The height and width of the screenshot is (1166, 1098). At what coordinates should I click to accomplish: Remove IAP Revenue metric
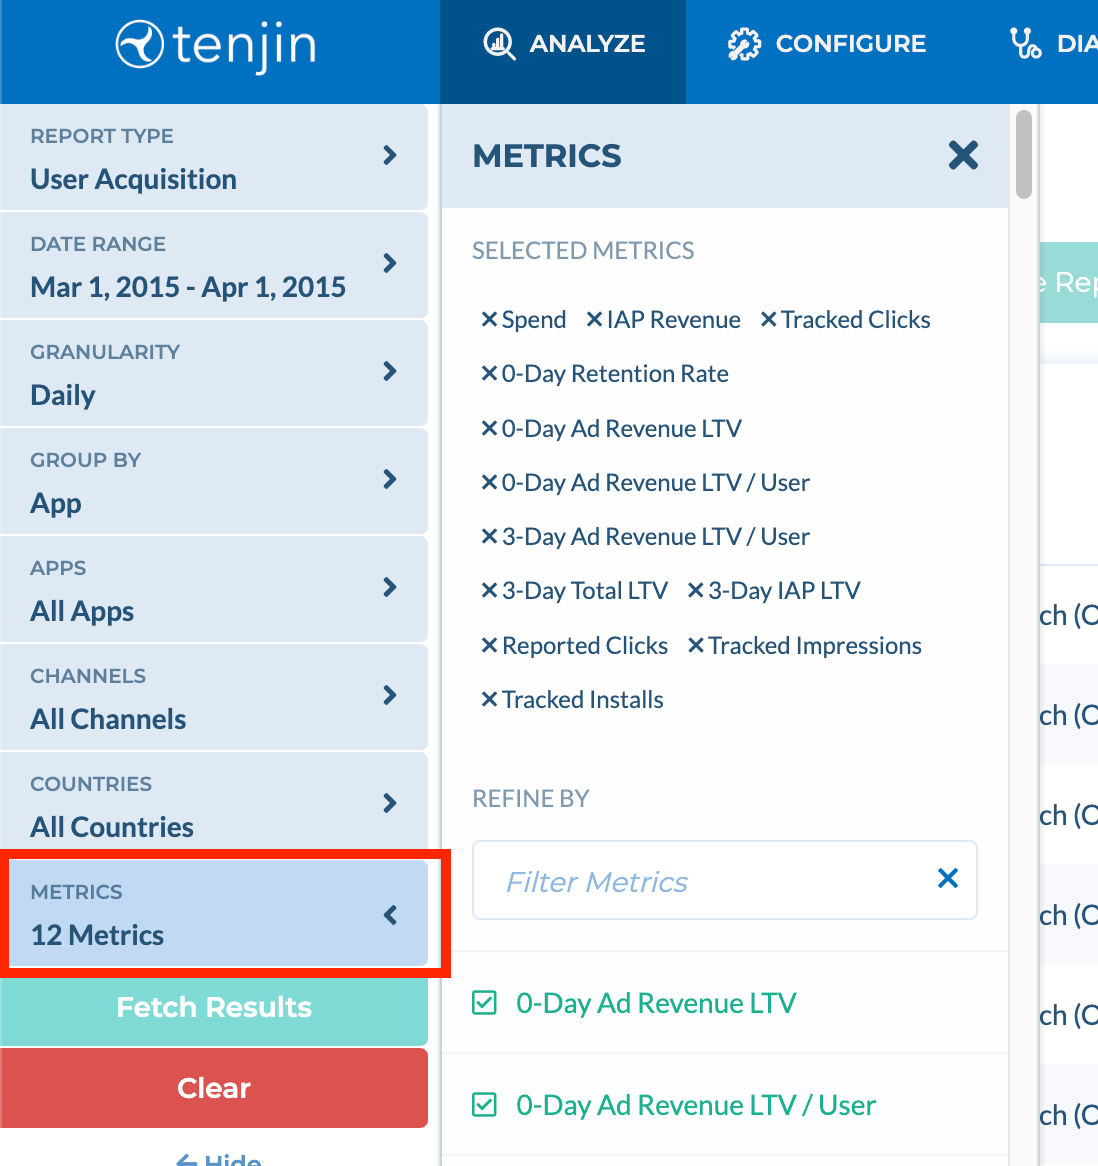coord(594,320)
